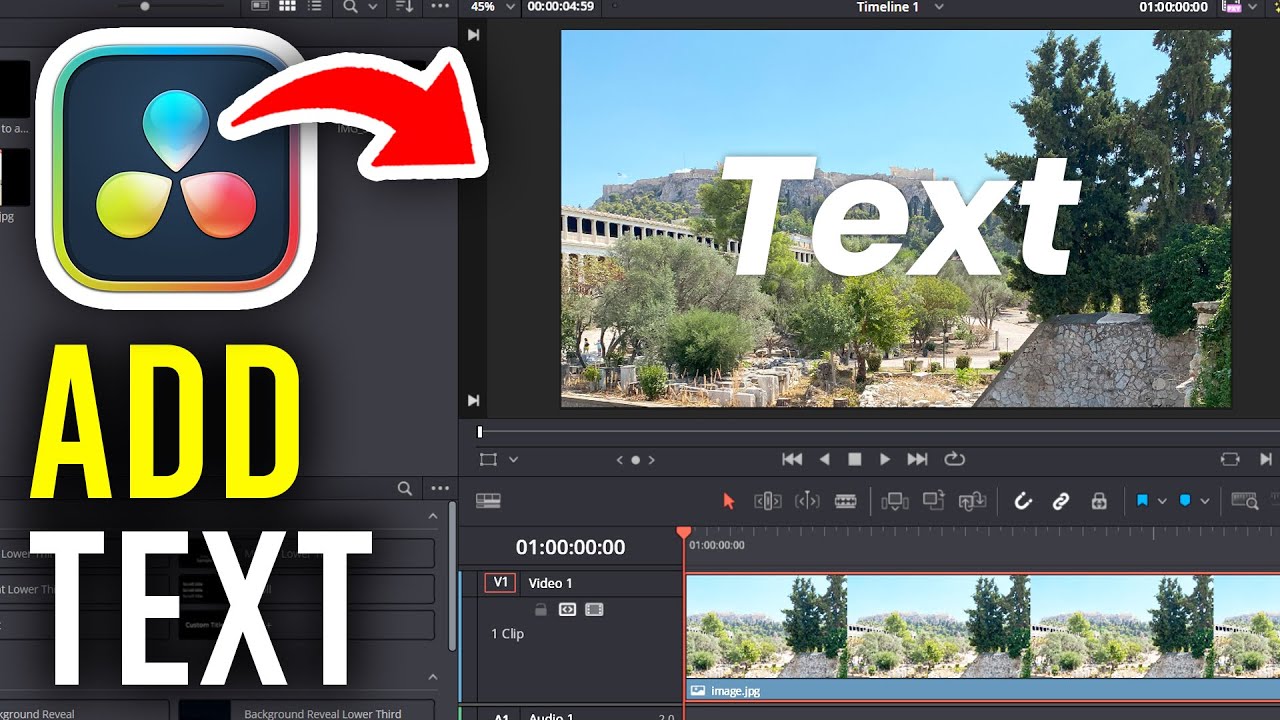Click the Insert Clip icon

(x=895, y=501)
